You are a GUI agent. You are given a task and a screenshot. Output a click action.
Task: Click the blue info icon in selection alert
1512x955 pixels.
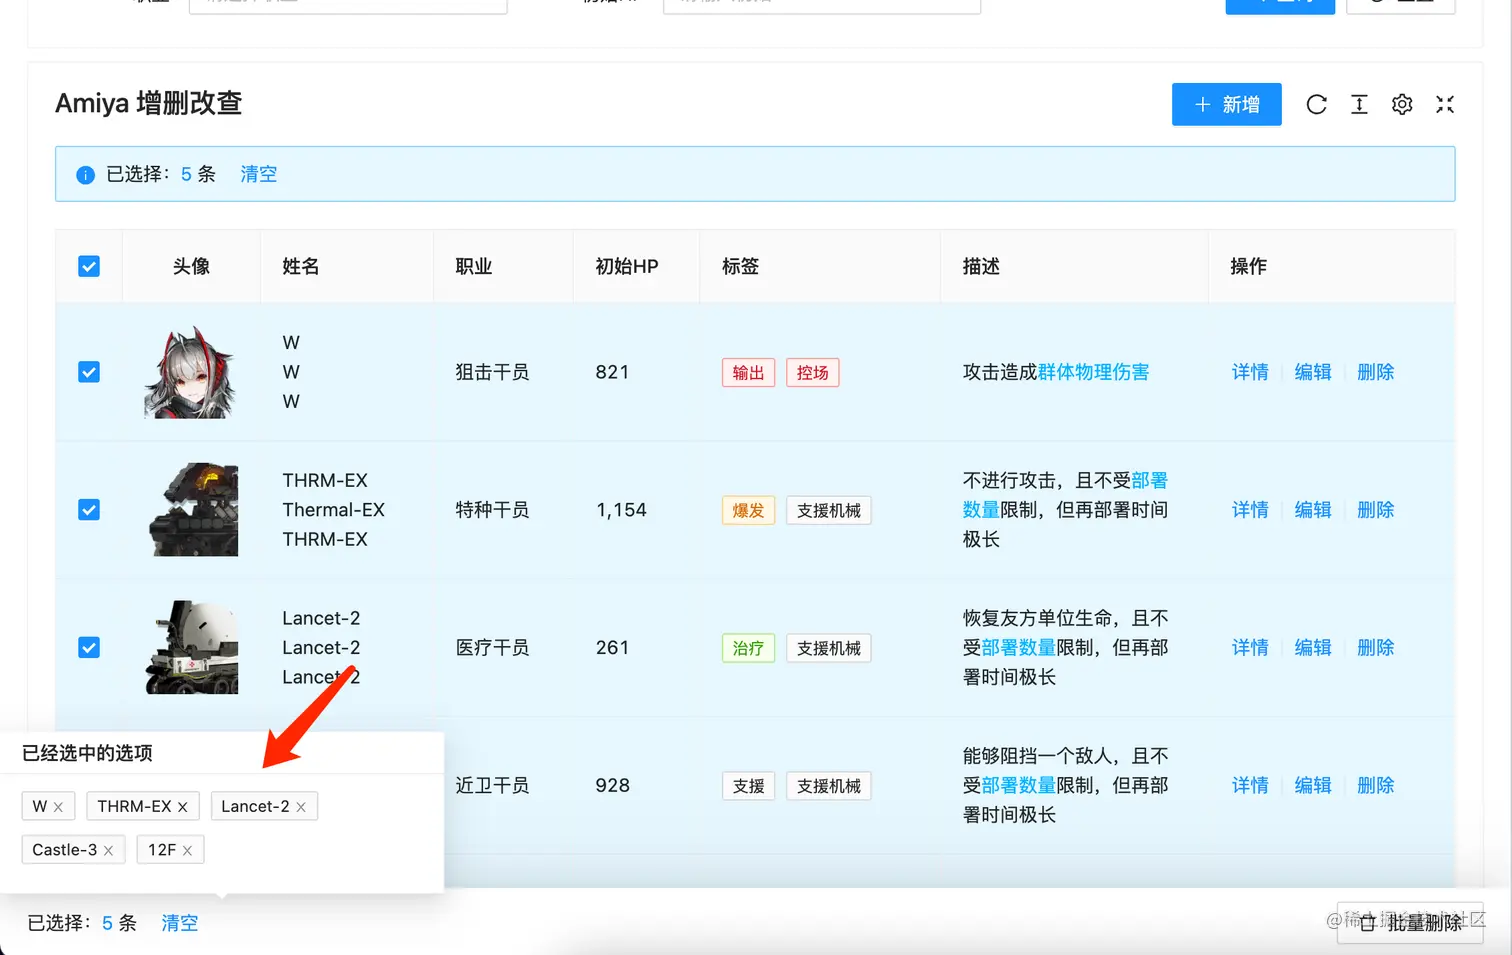(x=86, y=175)
